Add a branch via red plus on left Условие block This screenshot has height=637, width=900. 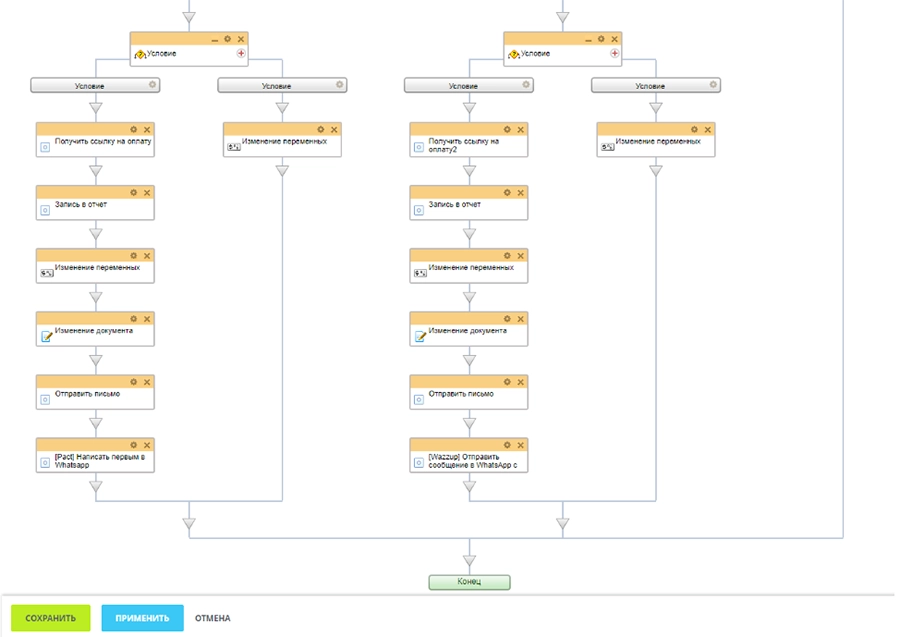tap(241, 54)
